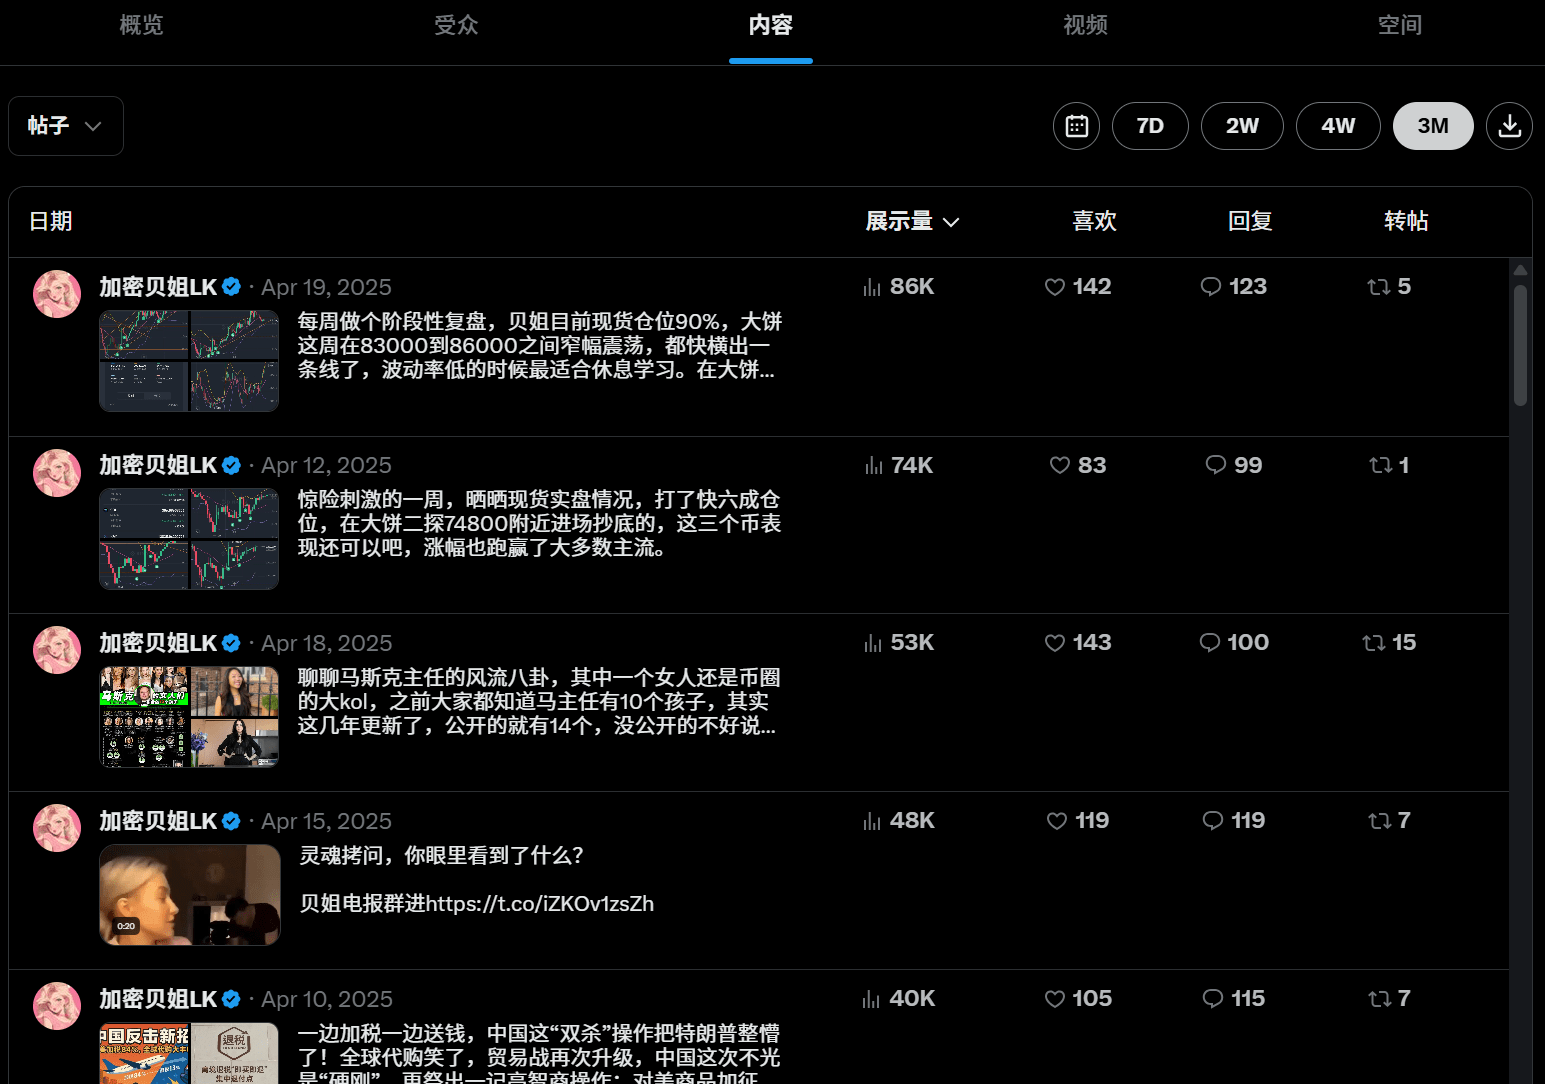Open post text starting 惊险刺激的一周
The height and width of the screenshot is (1084, 1545).
[539, 524]
